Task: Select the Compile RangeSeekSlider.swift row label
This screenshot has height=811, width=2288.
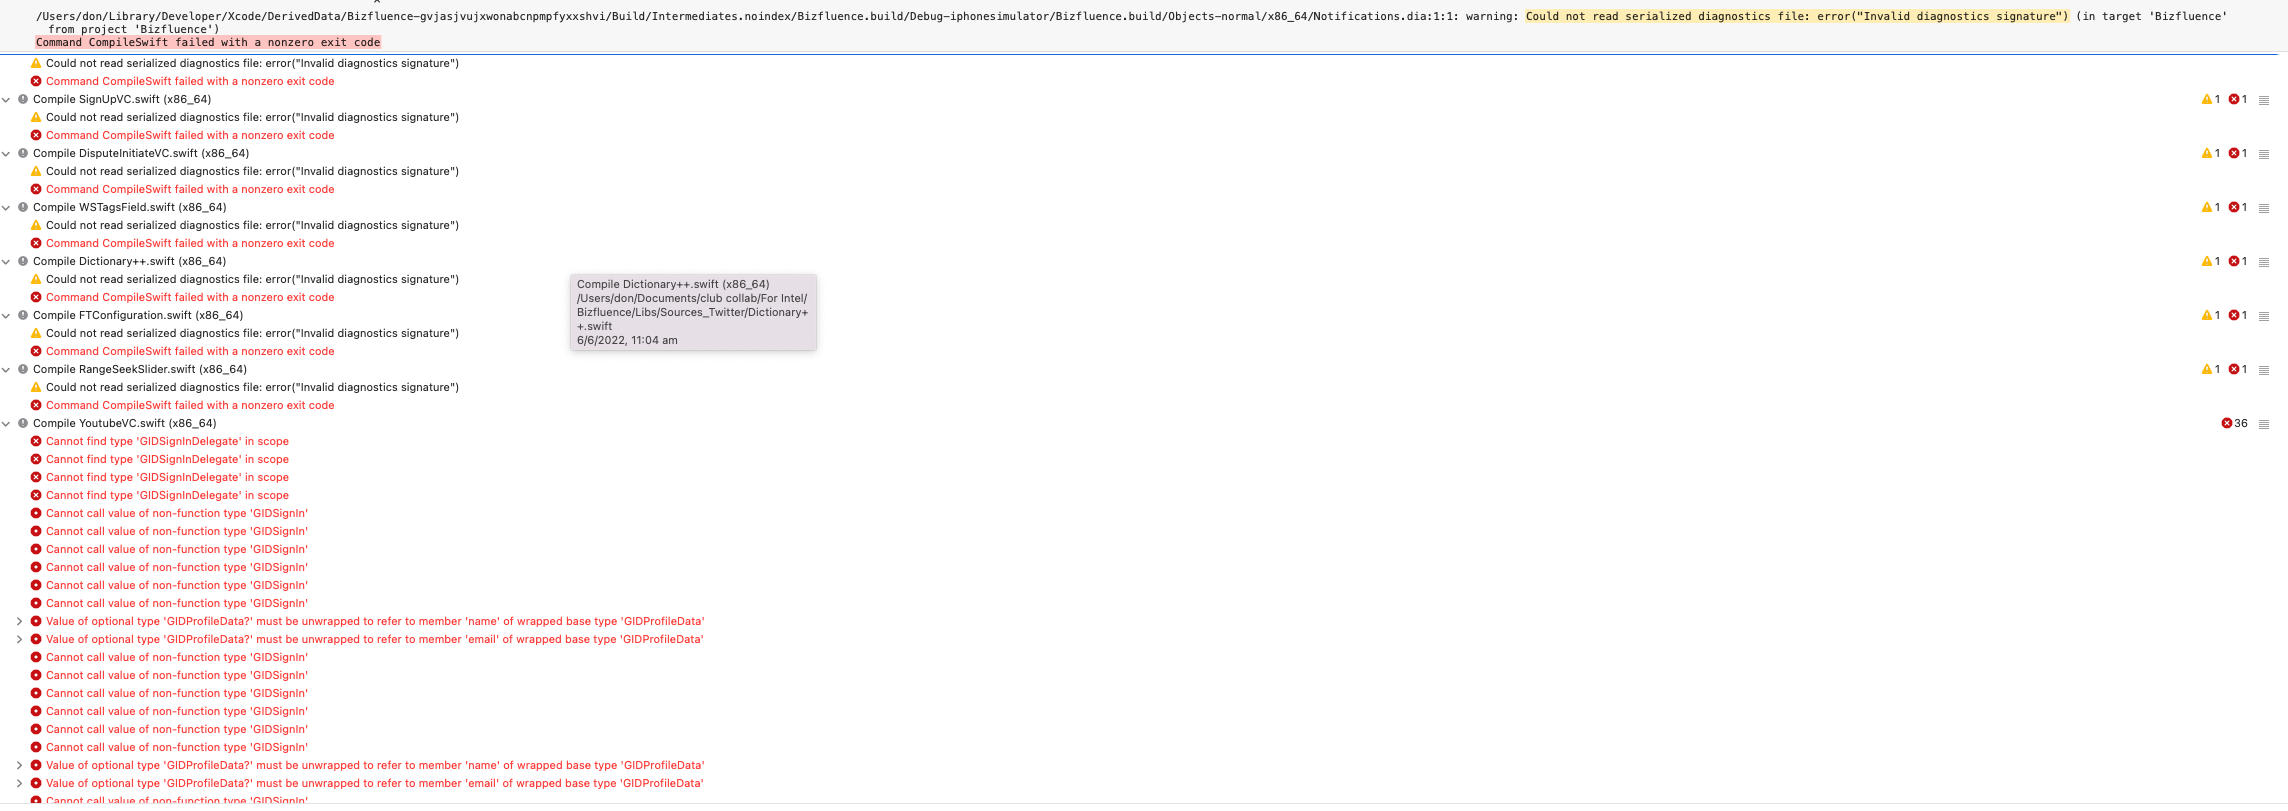Action: (x=139, y=370)
